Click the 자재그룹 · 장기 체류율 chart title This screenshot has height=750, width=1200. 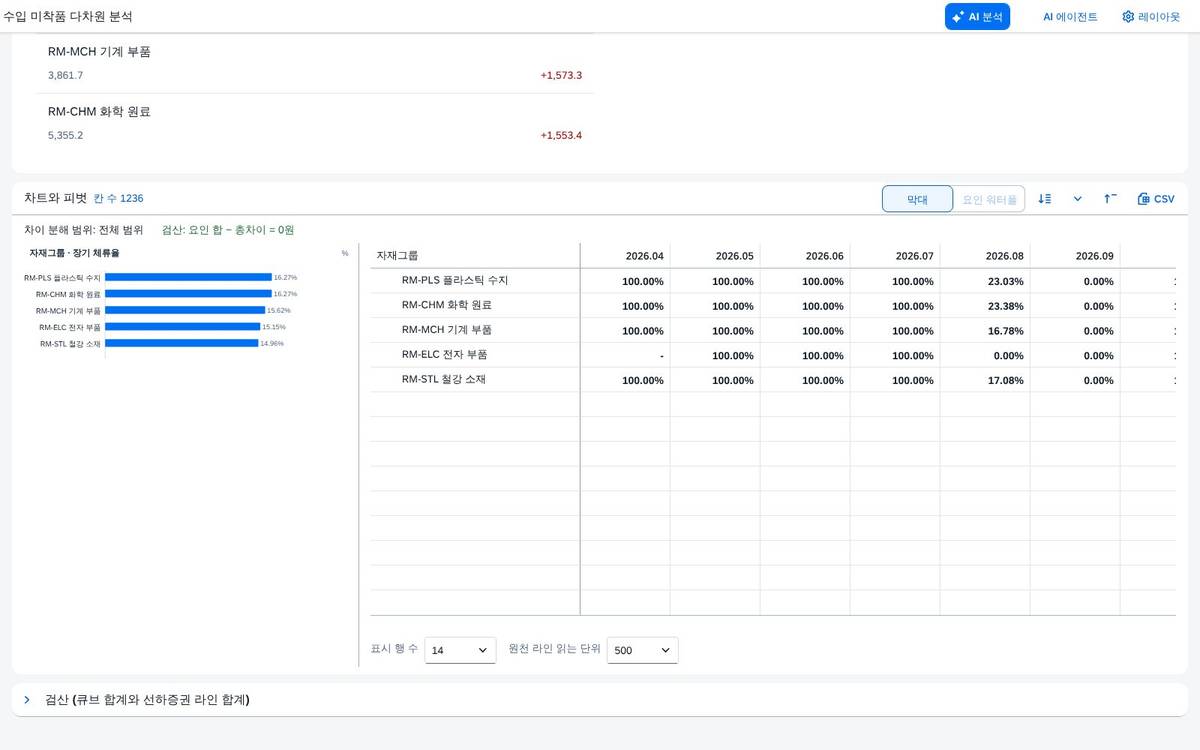click(74, 253)
